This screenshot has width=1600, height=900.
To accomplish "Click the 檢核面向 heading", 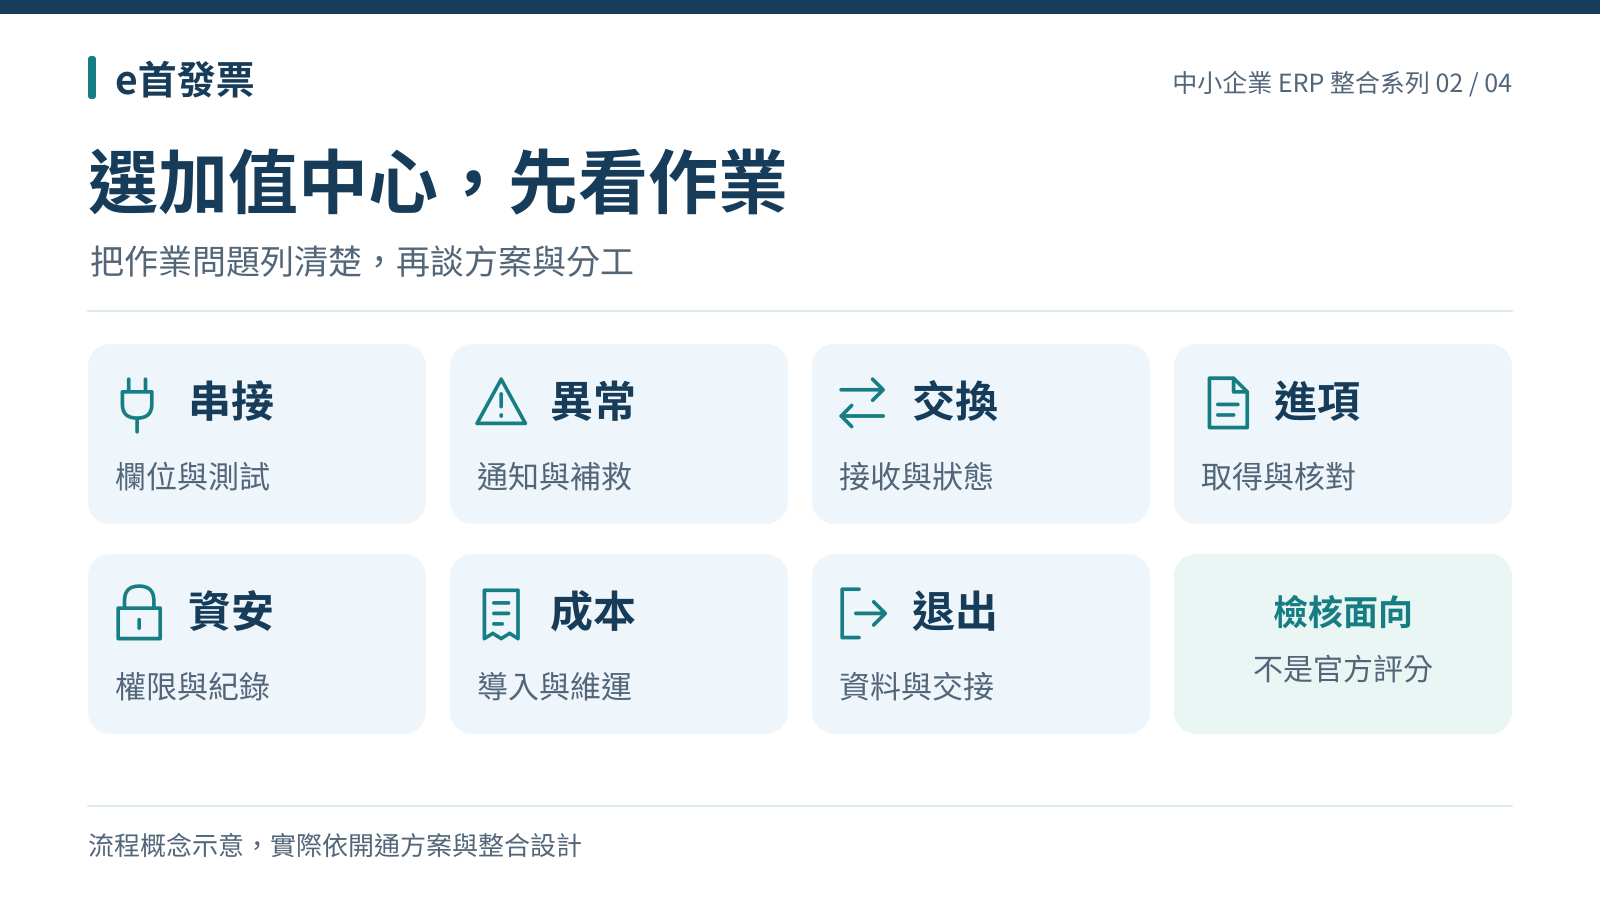I will (x=1343, y=613).
